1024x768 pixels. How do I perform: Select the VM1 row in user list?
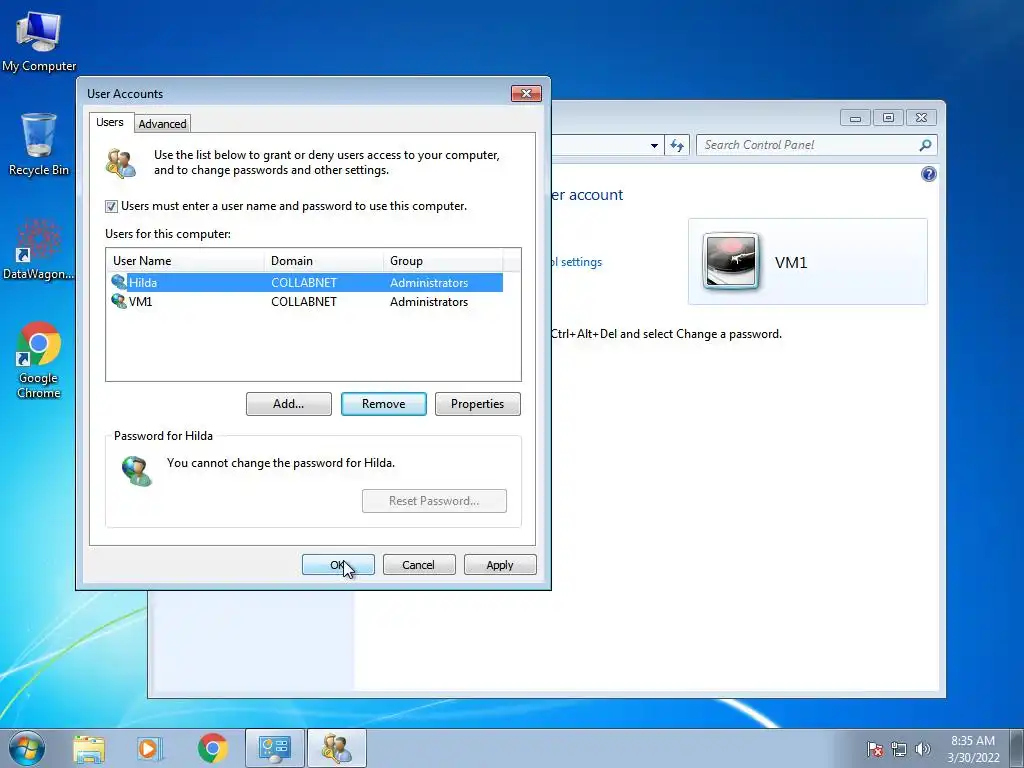(307, 301)
